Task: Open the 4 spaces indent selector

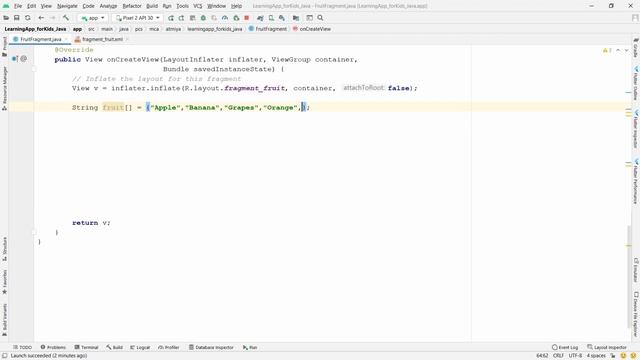Action: 596,356
